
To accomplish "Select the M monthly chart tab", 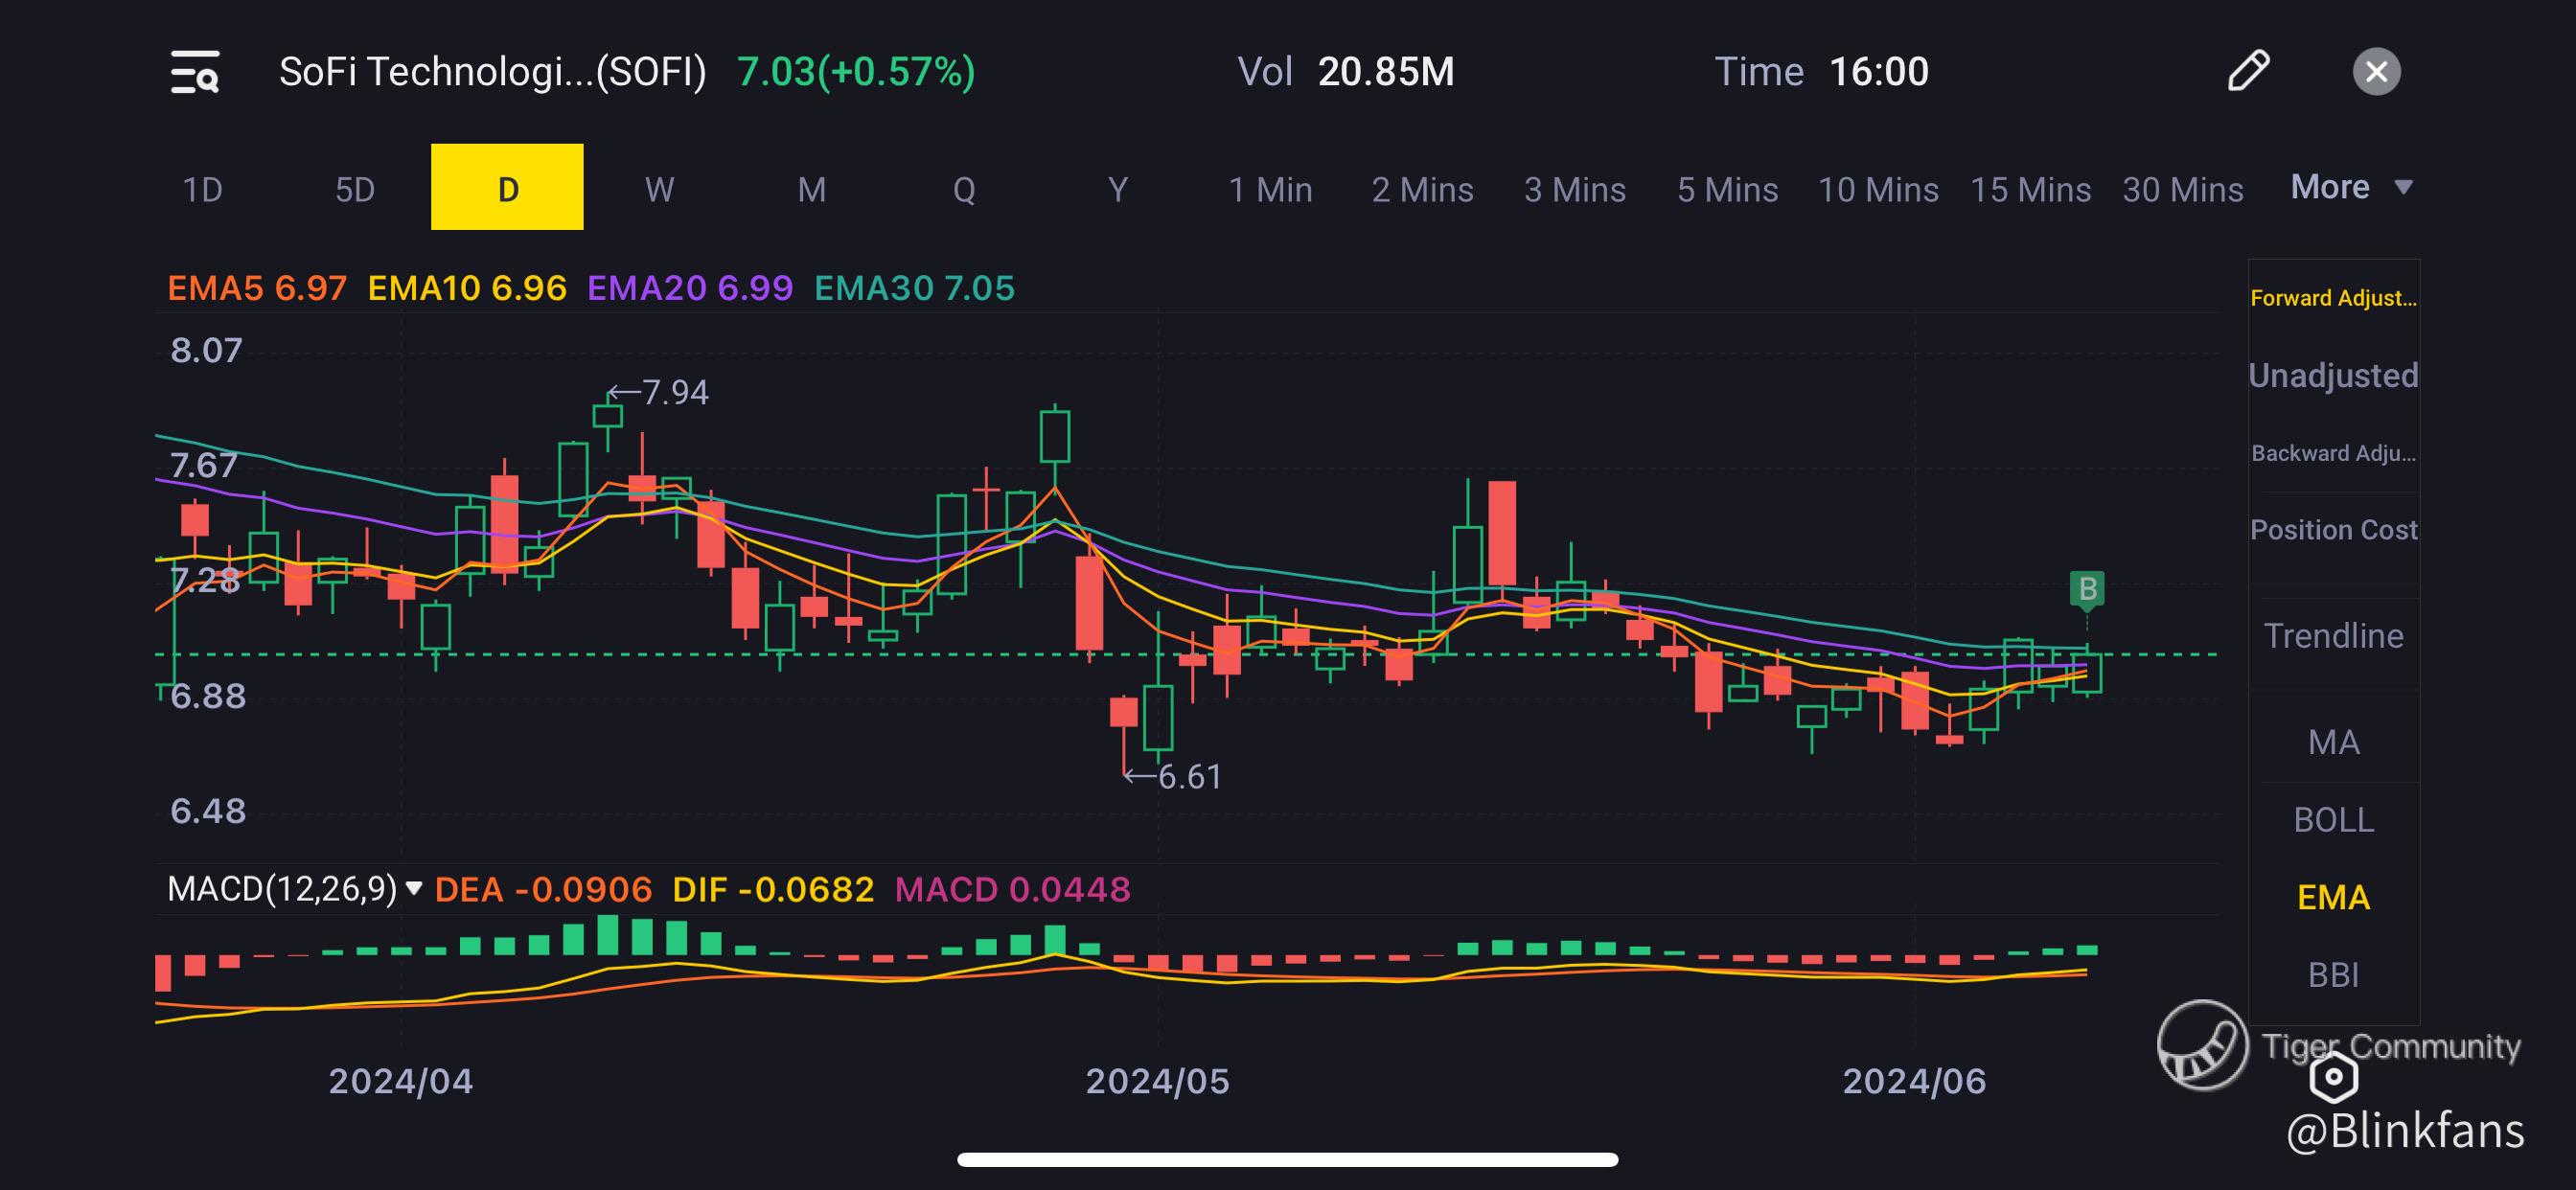I will (812, 189).
